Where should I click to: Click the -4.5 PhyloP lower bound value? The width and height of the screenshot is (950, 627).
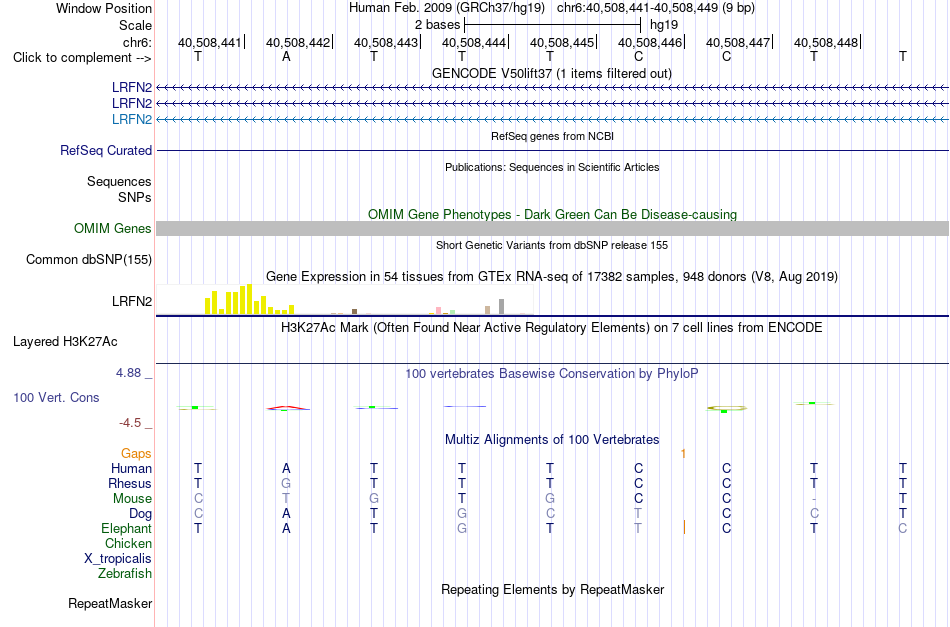point(130,422)
